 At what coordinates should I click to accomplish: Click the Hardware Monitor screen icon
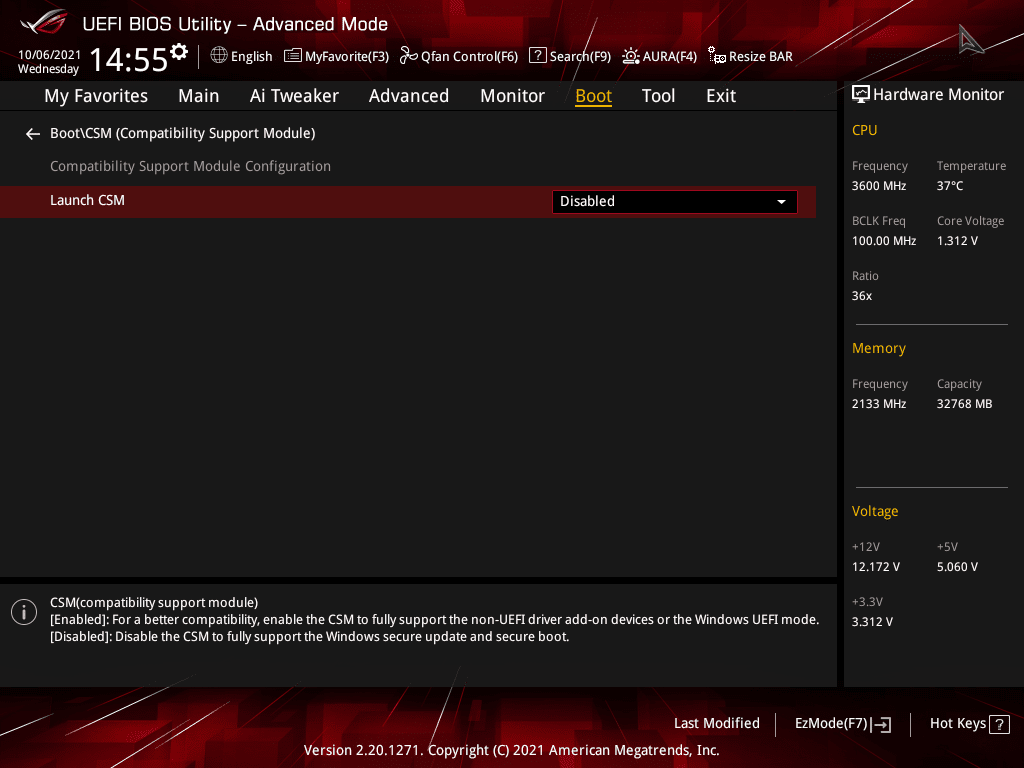pos(861,95)
